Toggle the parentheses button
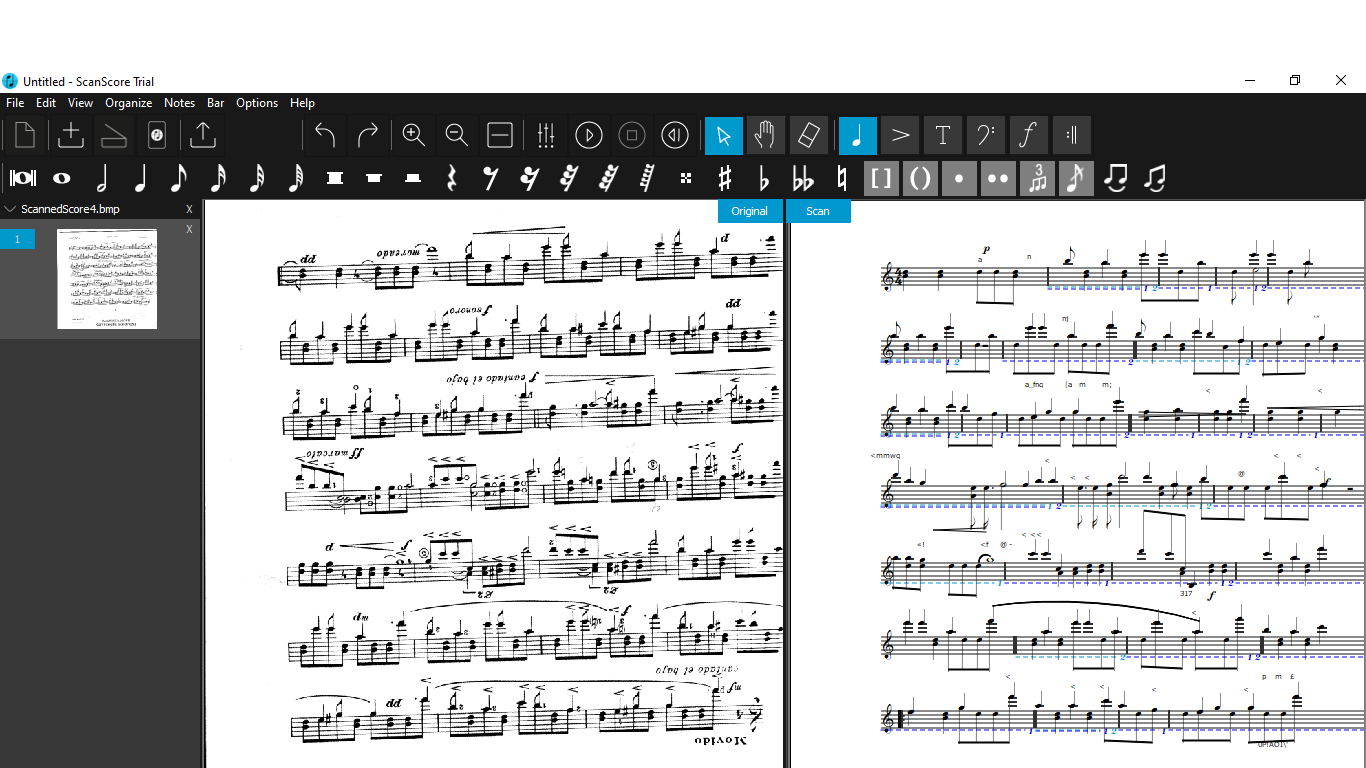Viewport: 1366px width, 768px height. coord(920,178)
